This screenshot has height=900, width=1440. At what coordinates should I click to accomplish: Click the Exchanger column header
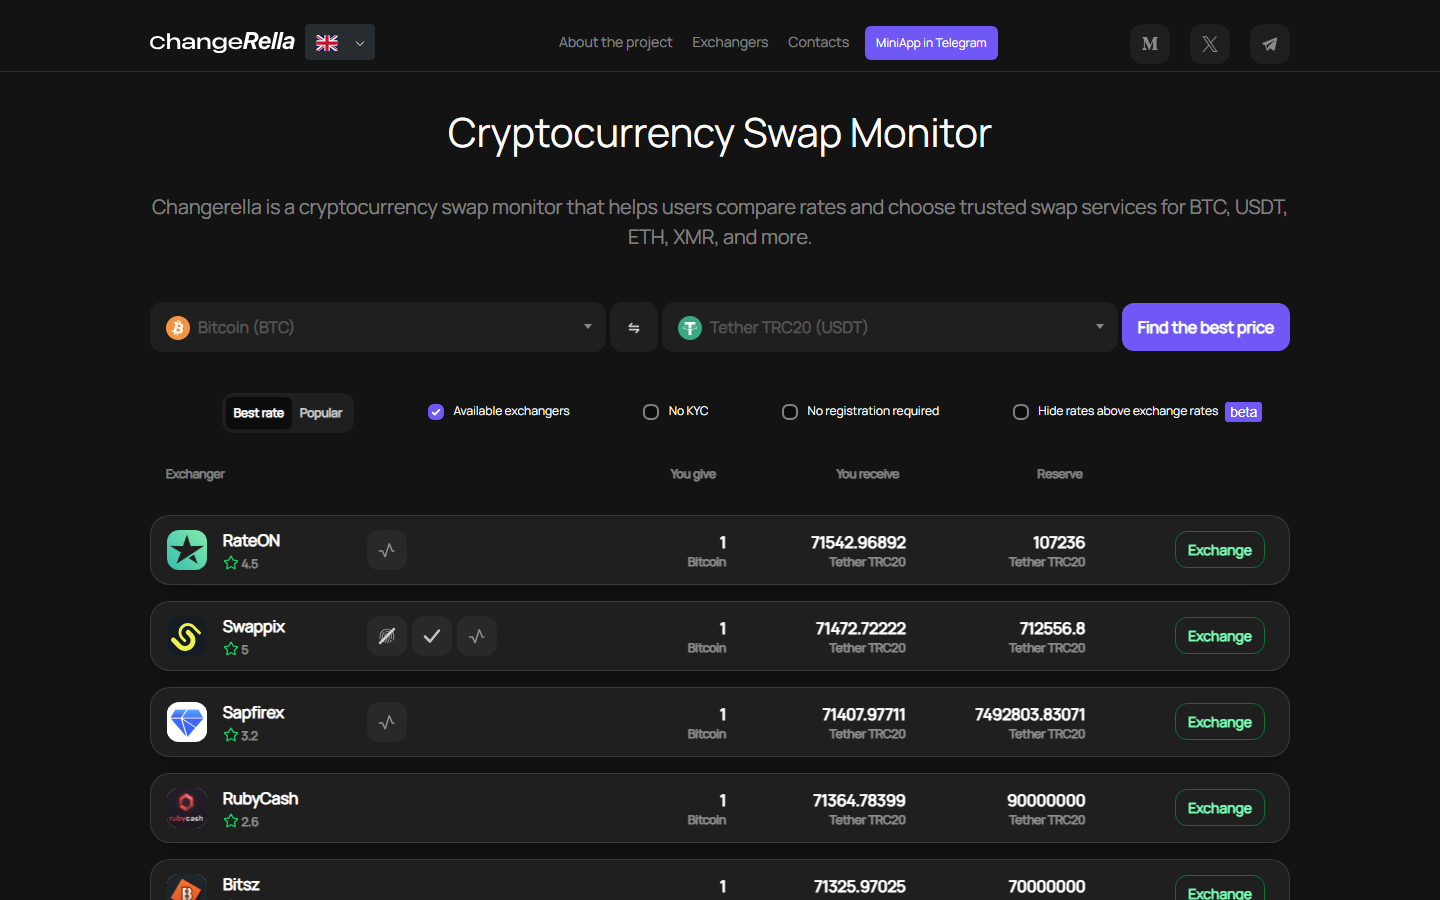coord(195,474)
